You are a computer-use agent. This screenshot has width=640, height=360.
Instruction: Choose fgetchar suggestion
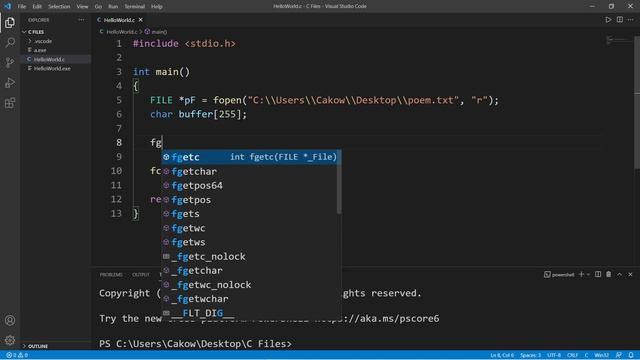pyautogui.click(x=249, y=171)
